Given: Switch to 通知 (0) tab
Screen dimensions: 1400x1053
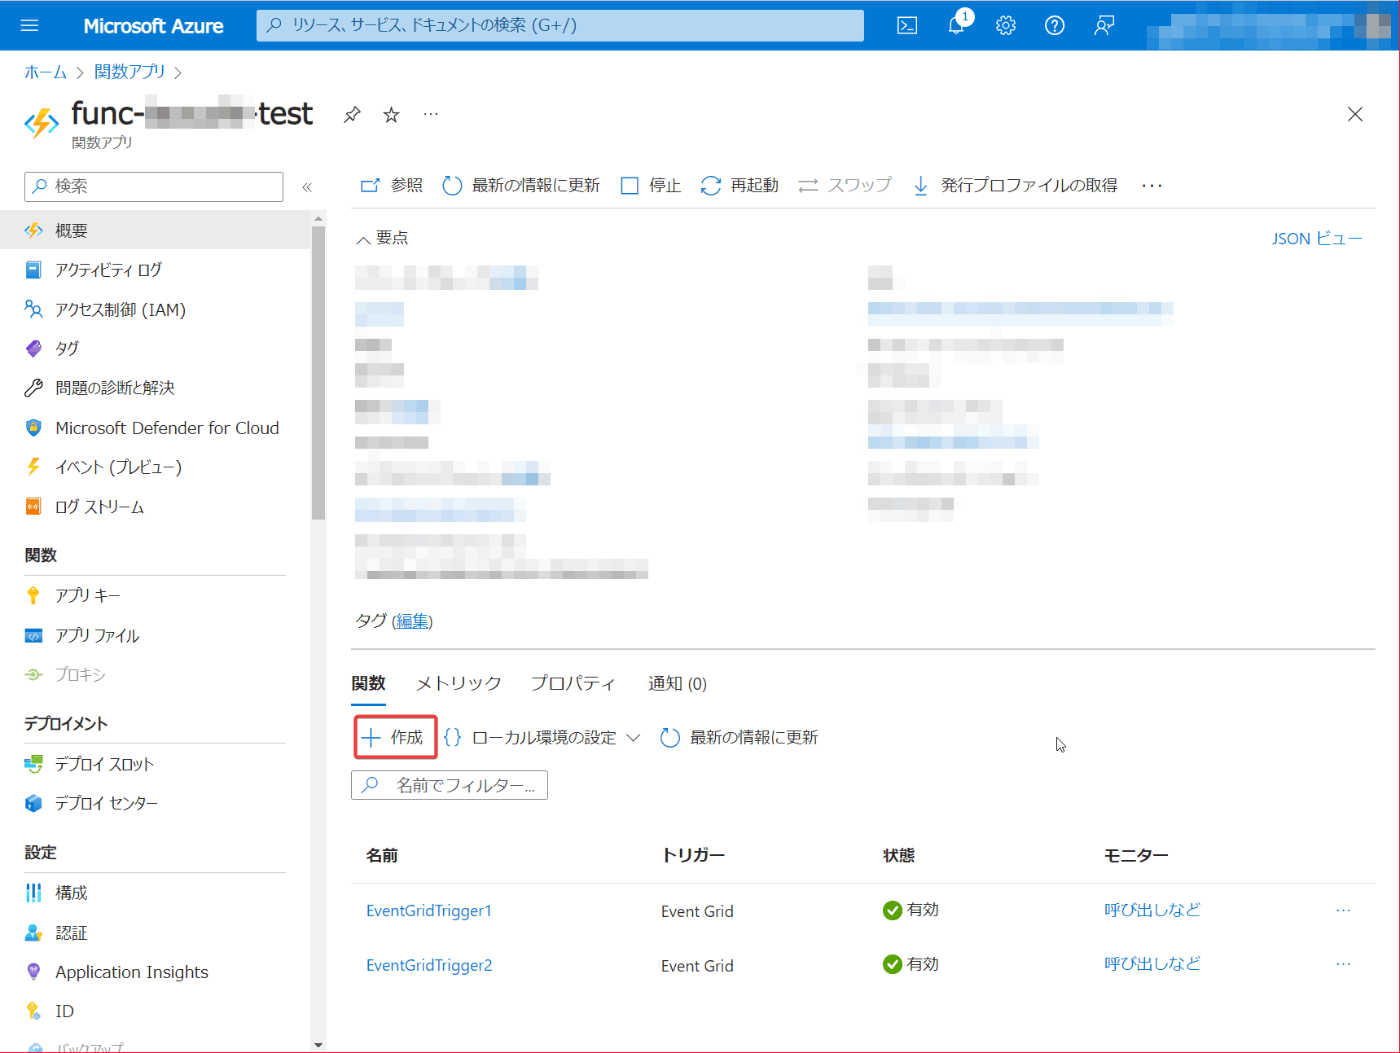Looking at the screenshot, I should [x=677, y=684].
